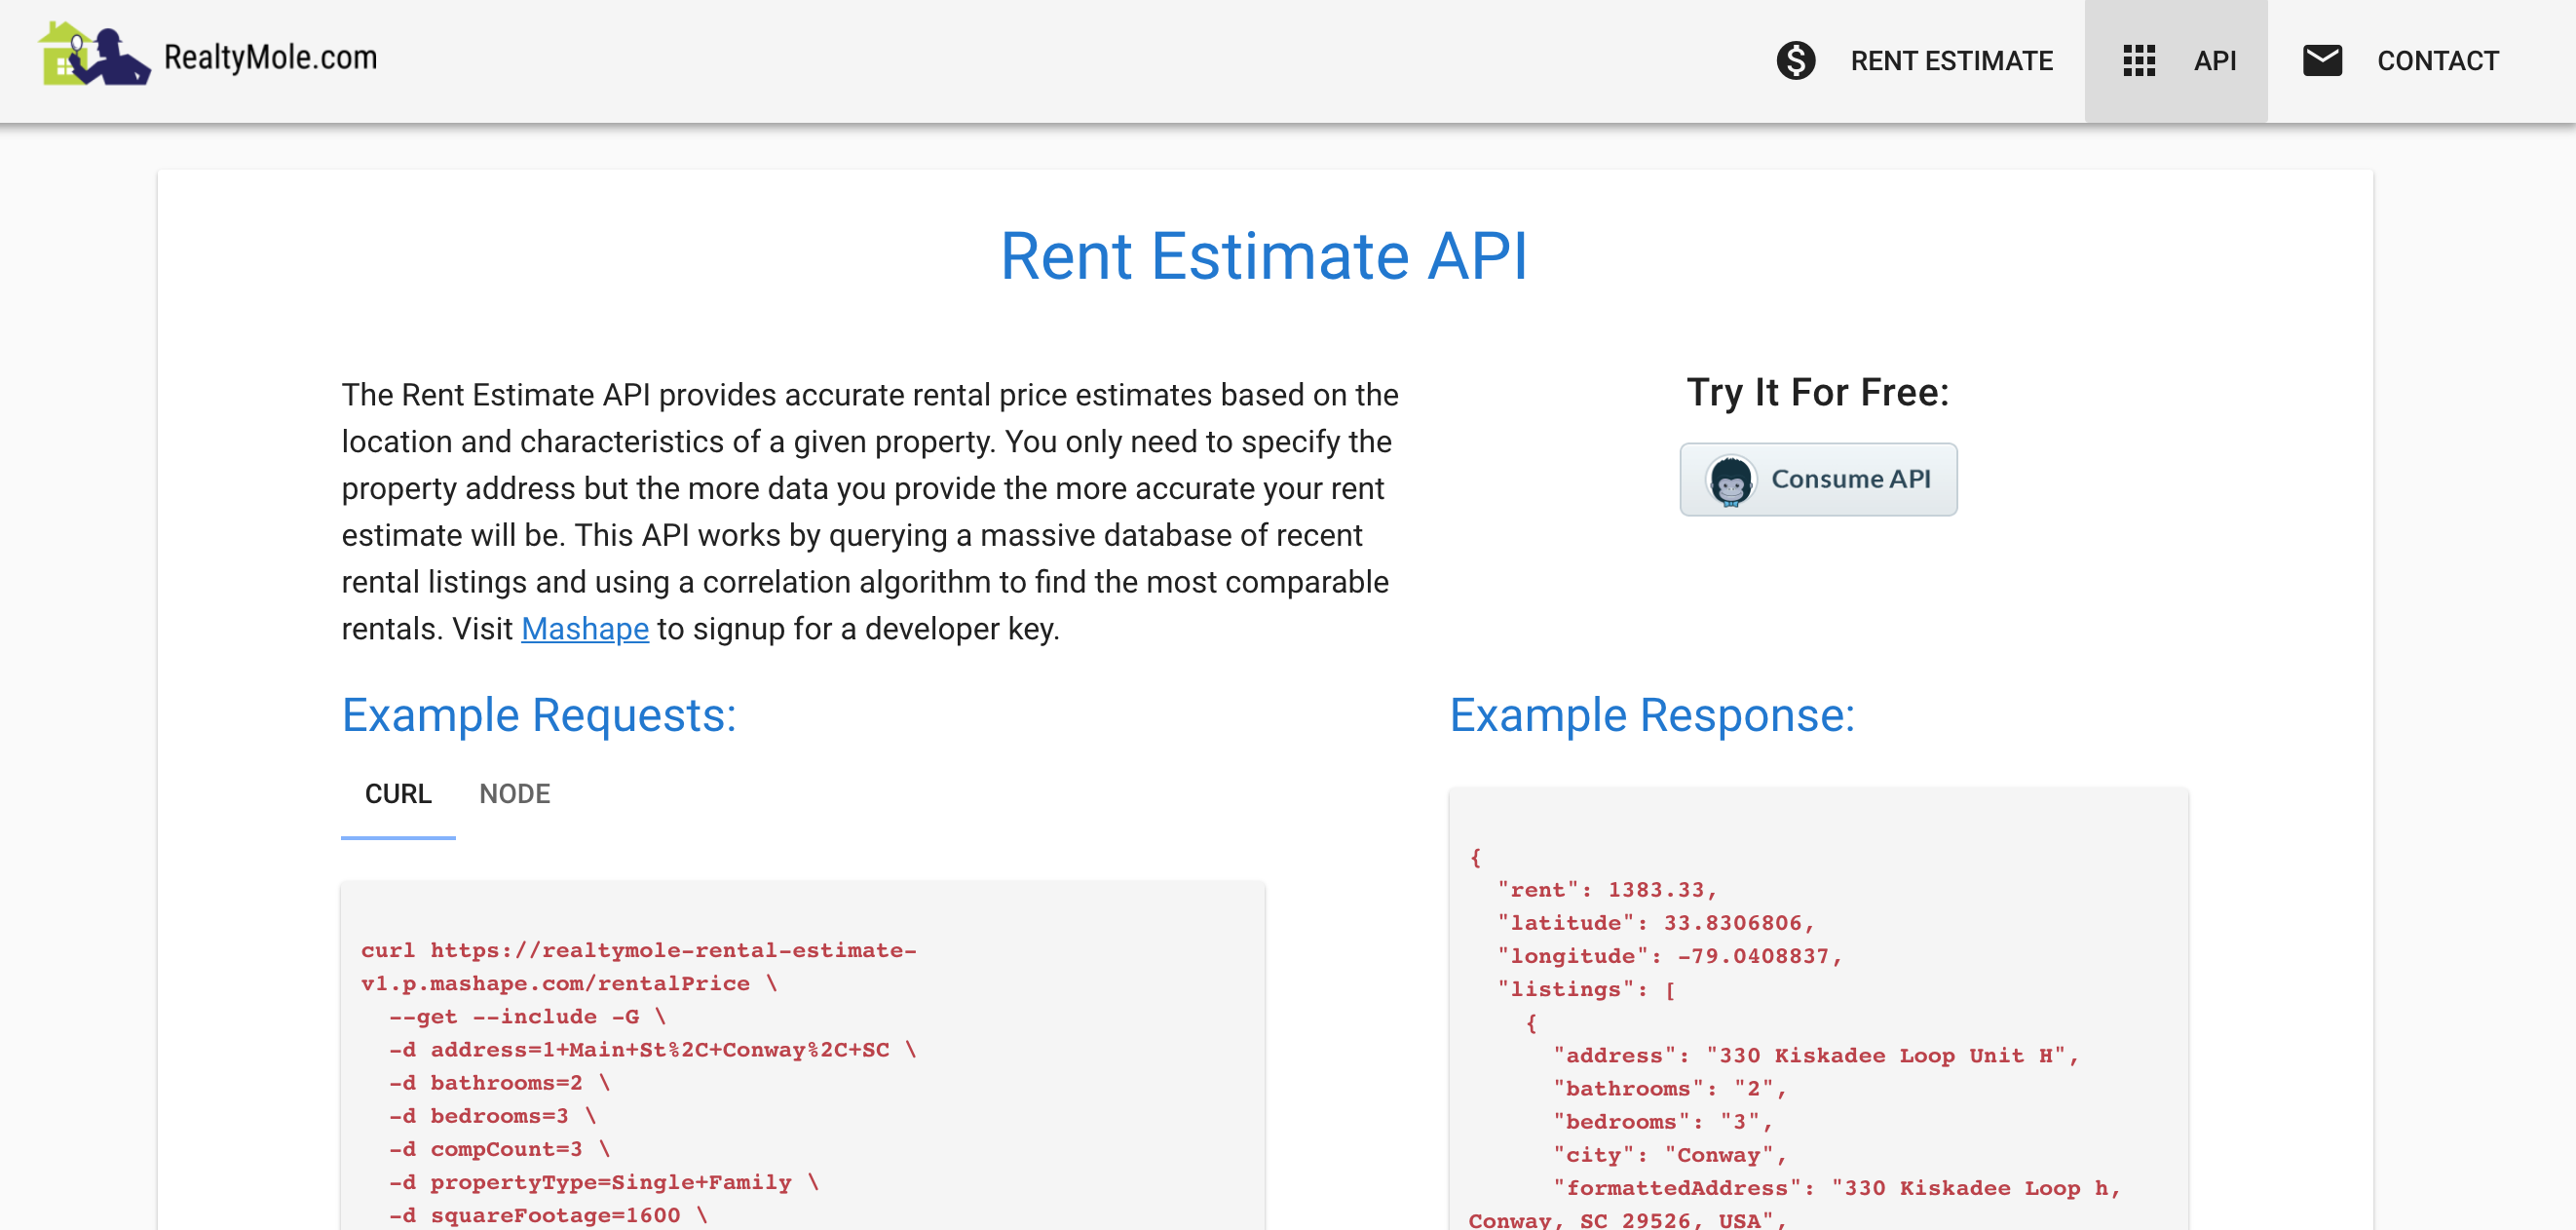Click the Example Response heading
This screenshot has width=2576, height=1230.
[x=1652, y=716]
